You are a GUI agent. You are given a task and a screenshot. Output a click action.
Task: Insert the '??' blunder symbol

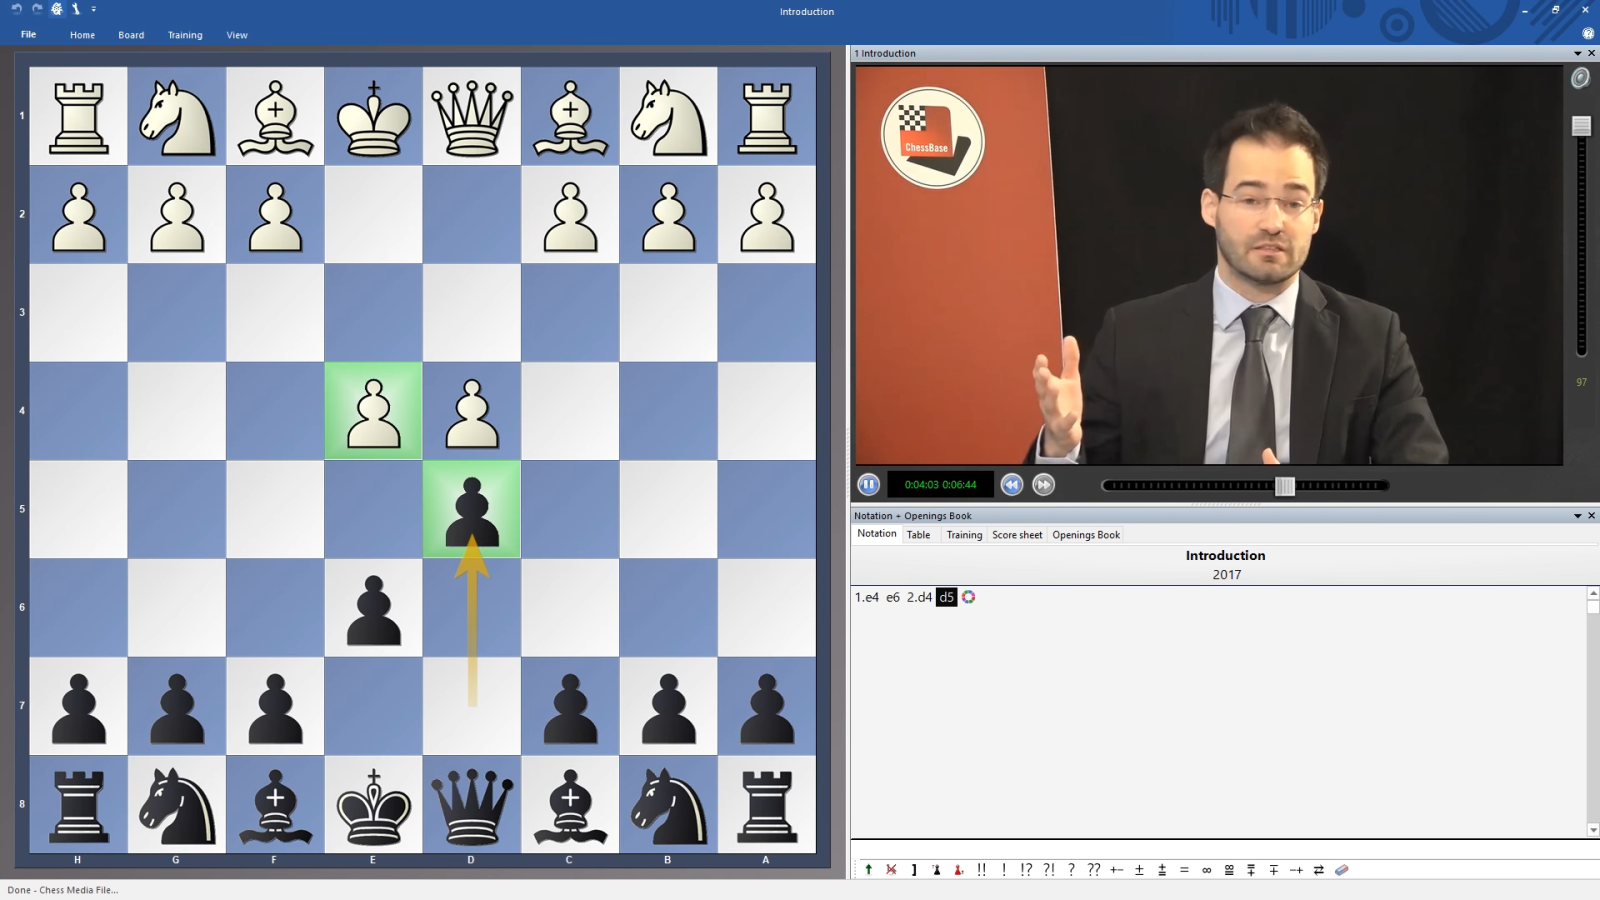1093,870
